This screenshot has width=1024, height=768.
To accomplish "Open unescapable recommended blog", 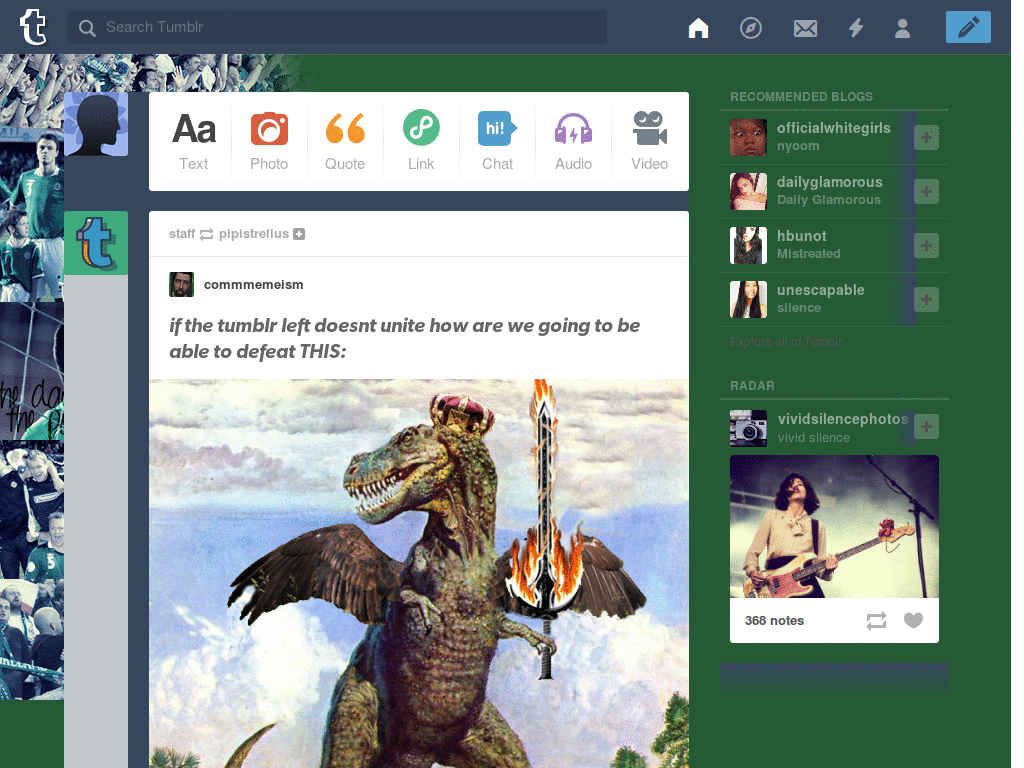I will pyautogui.click(x=820, y=290).
